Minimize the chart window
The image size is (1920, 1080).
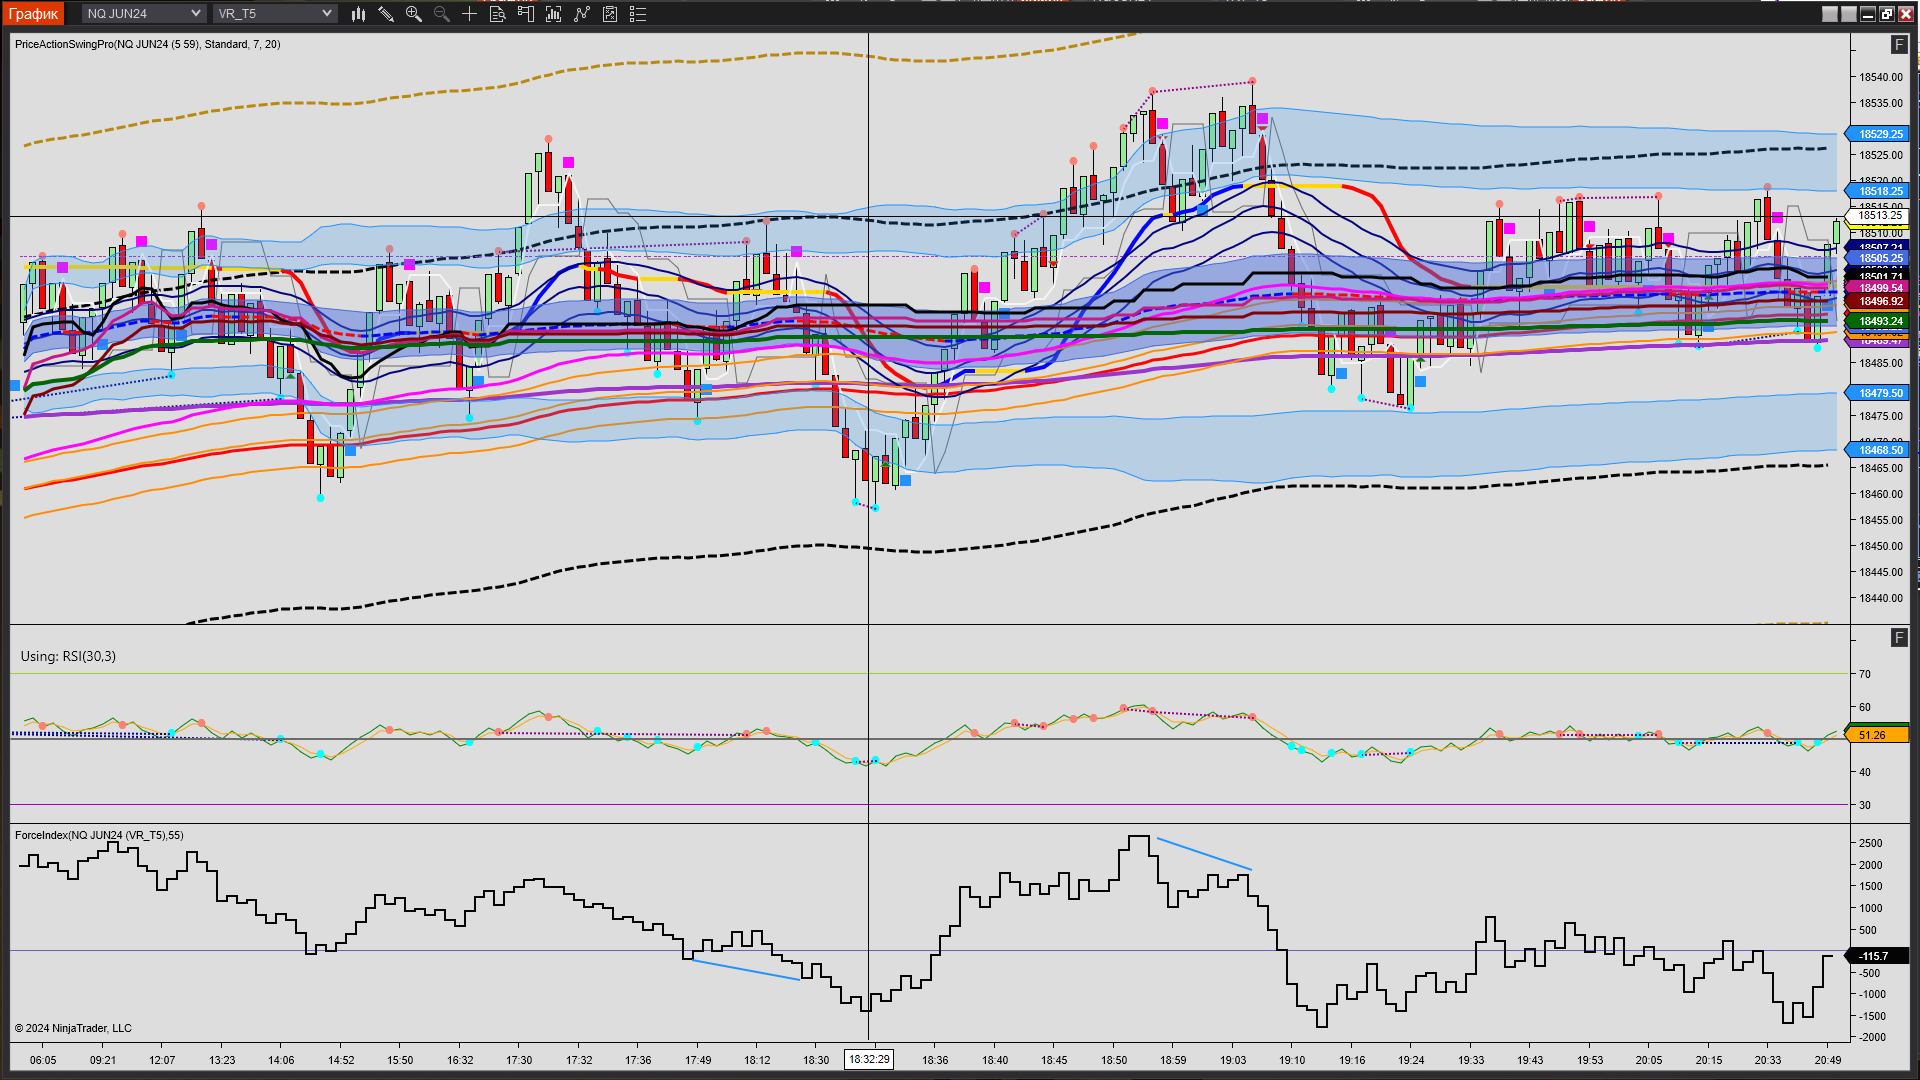(1868, 14)
